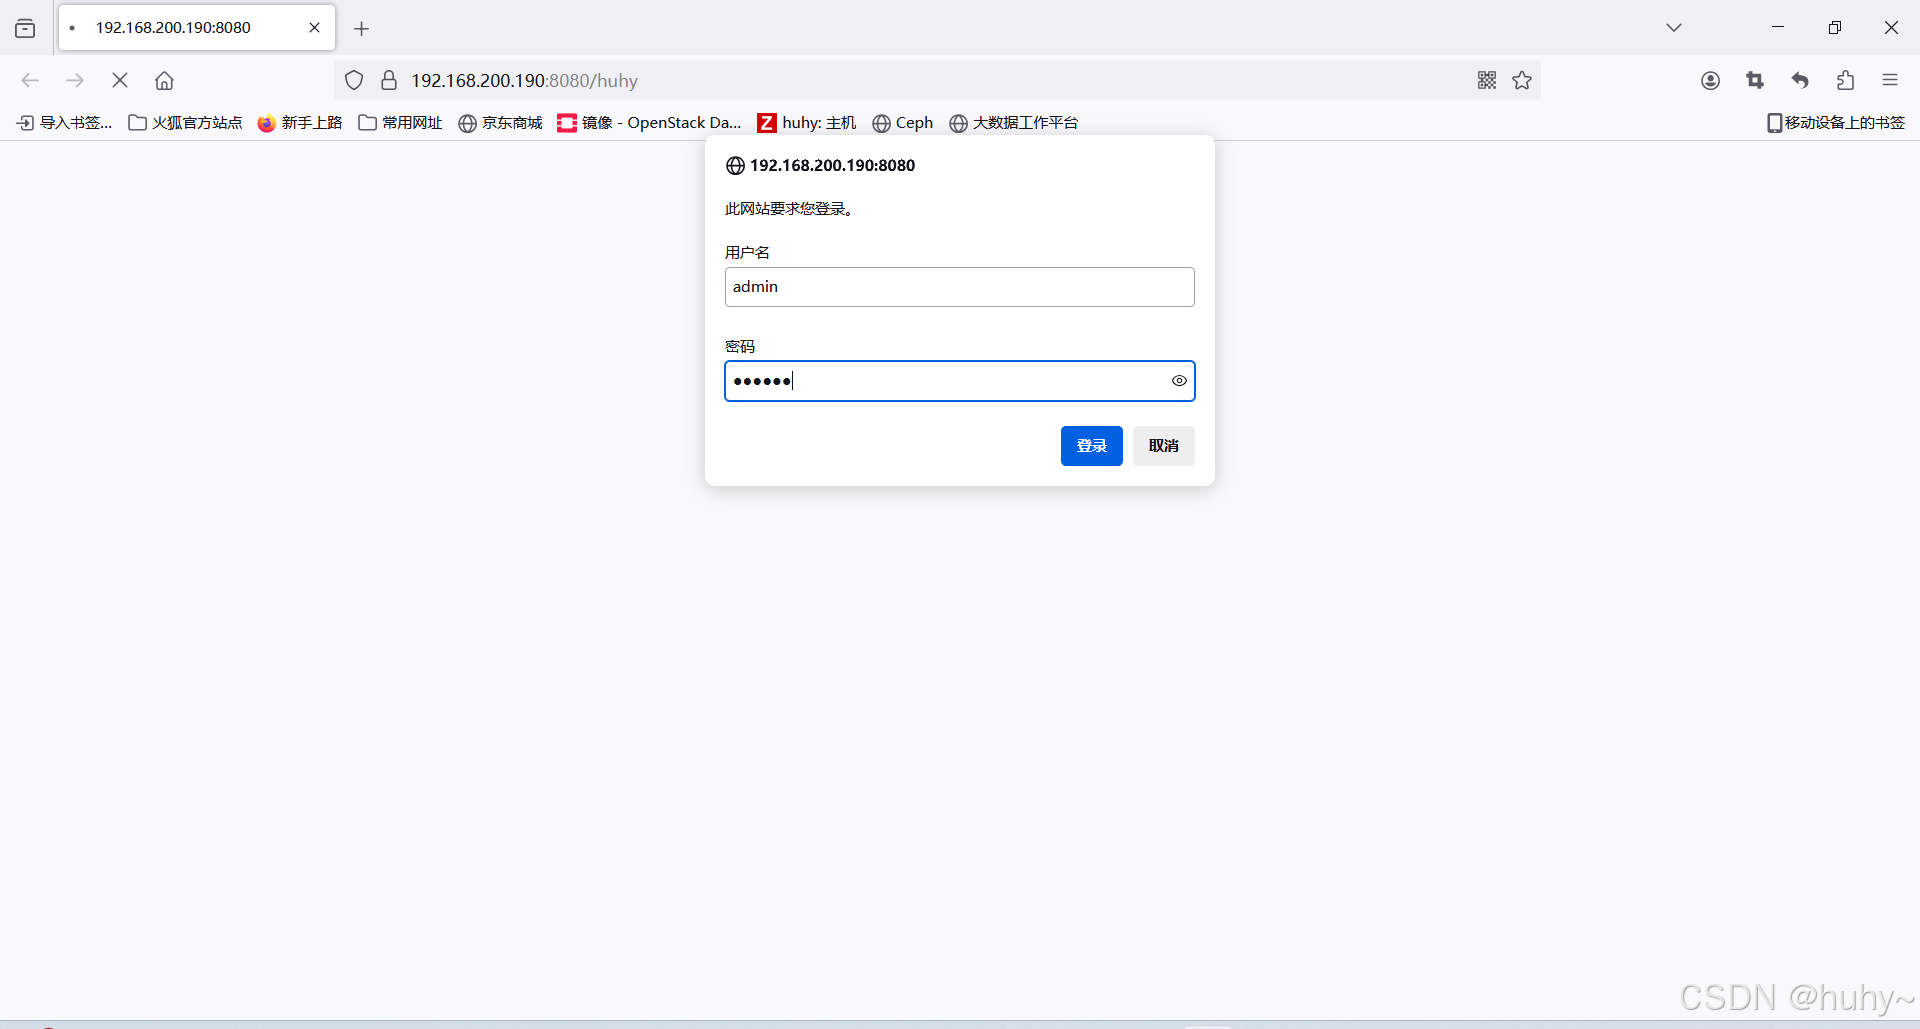
Task: Click the 取消 cancel button
Action: (1164, 446)
